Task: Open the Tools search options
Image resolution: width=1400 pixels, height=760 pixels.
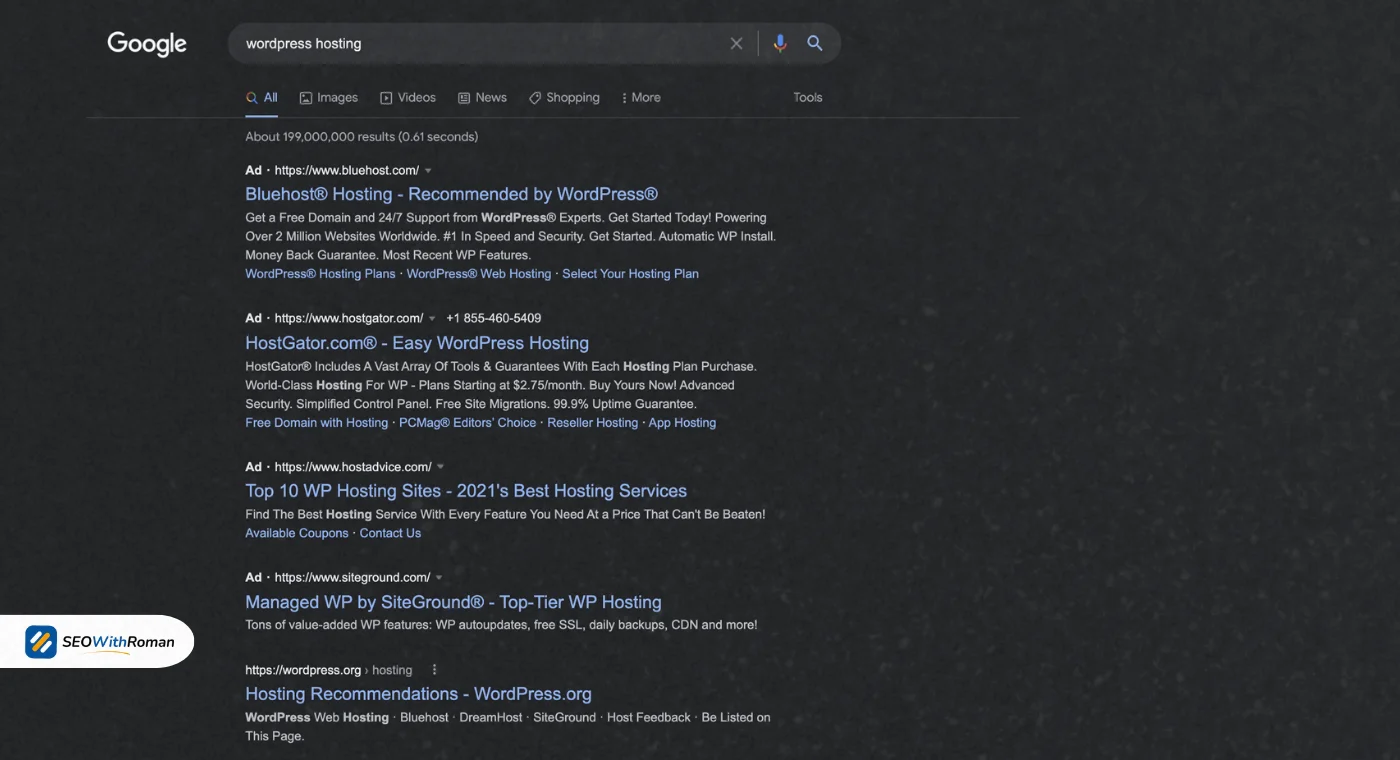Action: pyautogui.click(x=808, y=98)
